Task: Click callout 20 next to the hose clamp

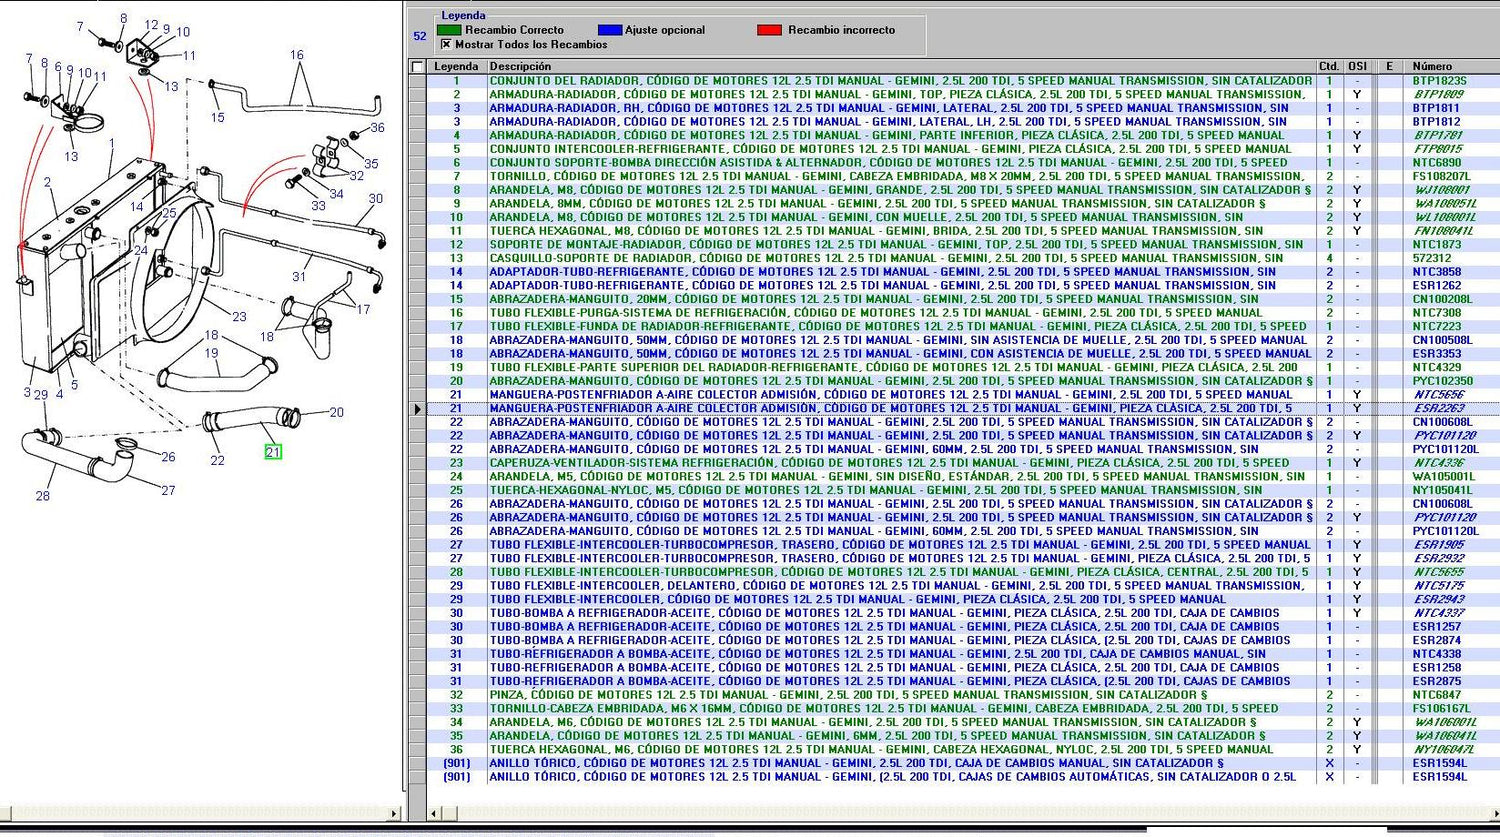Action: click(x=336, y=412)
